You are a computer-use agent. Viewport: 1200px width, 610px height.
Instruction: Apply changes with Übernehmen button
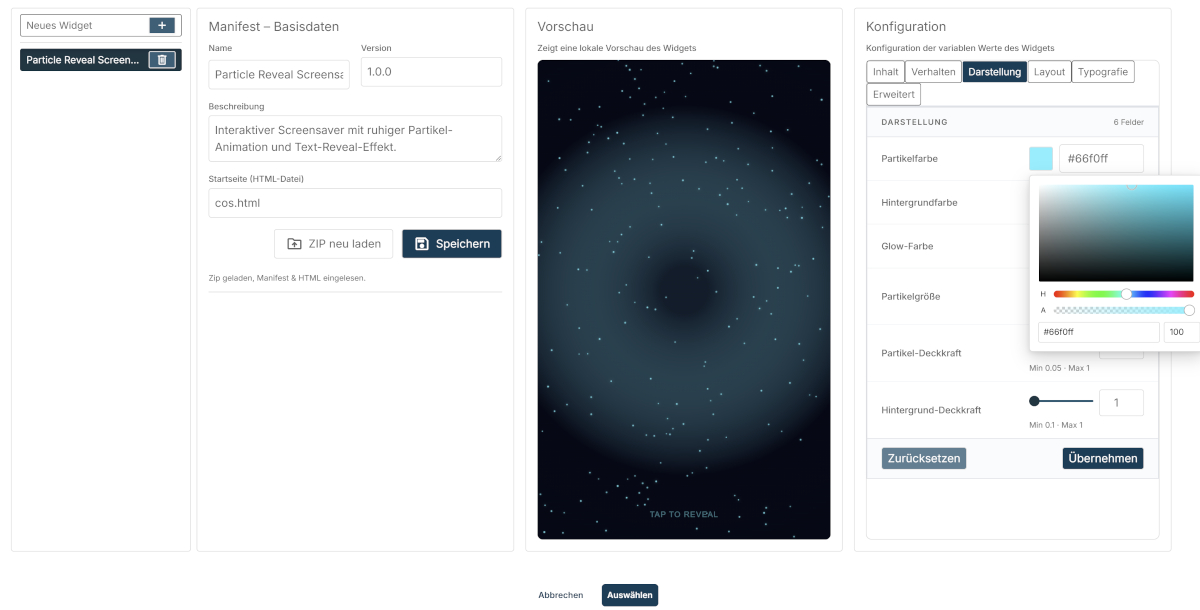tap(1102, 458)
